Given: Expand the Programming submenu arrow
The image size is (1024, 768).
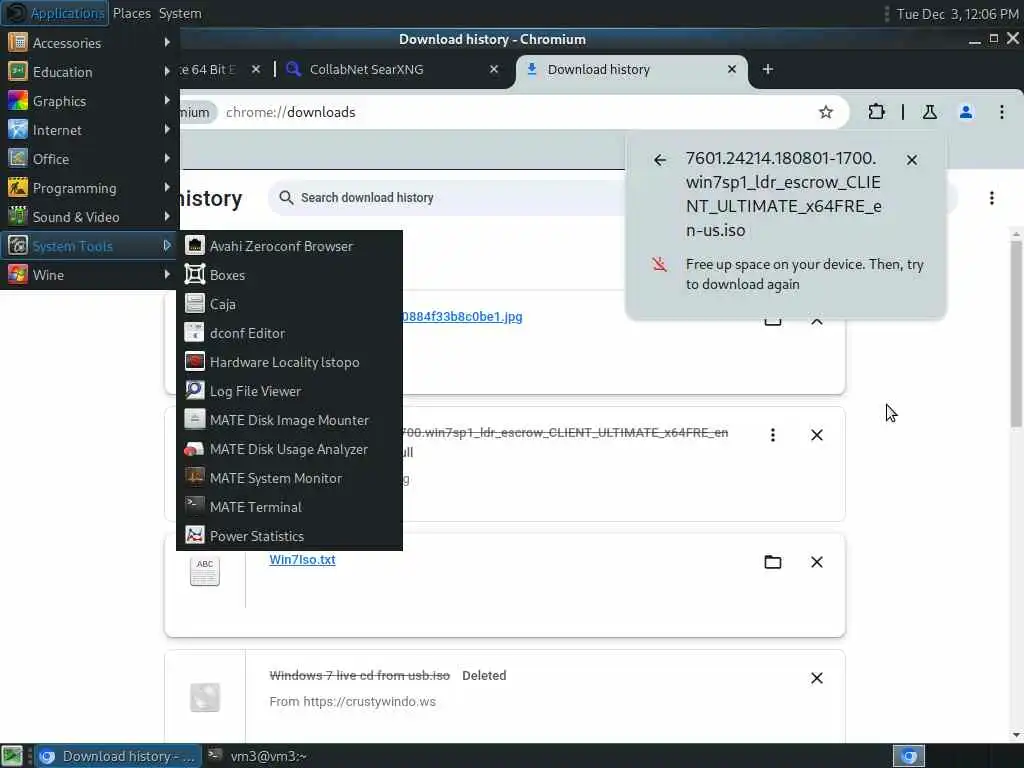Looking at the screenshot, I should pyautogui.click(x=167, y=188).
